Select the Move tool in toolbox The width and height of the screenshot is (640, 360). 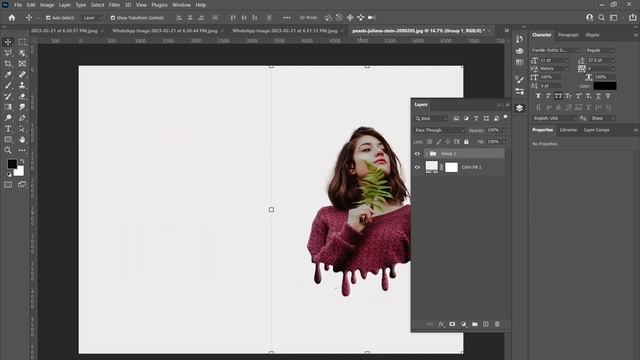pos(8,42)
